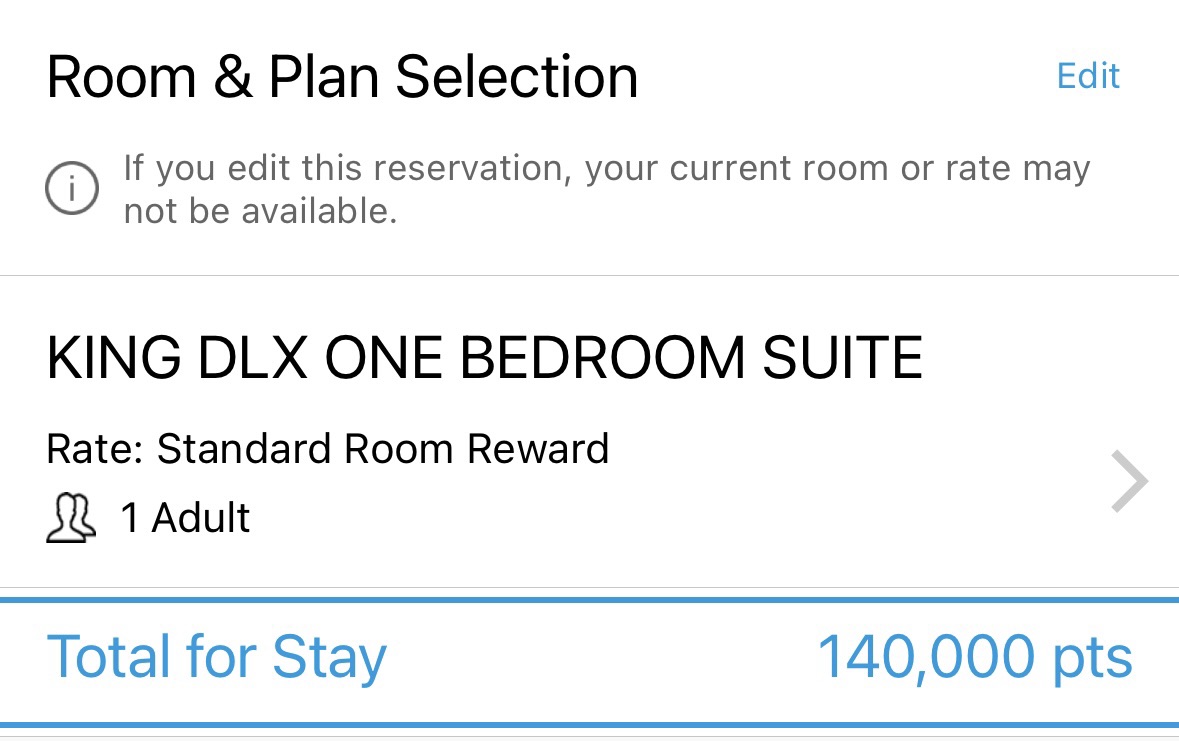Viewport: 1179px width, 741px height.
Task: Click the "Rate:" label
Action: 96,449
